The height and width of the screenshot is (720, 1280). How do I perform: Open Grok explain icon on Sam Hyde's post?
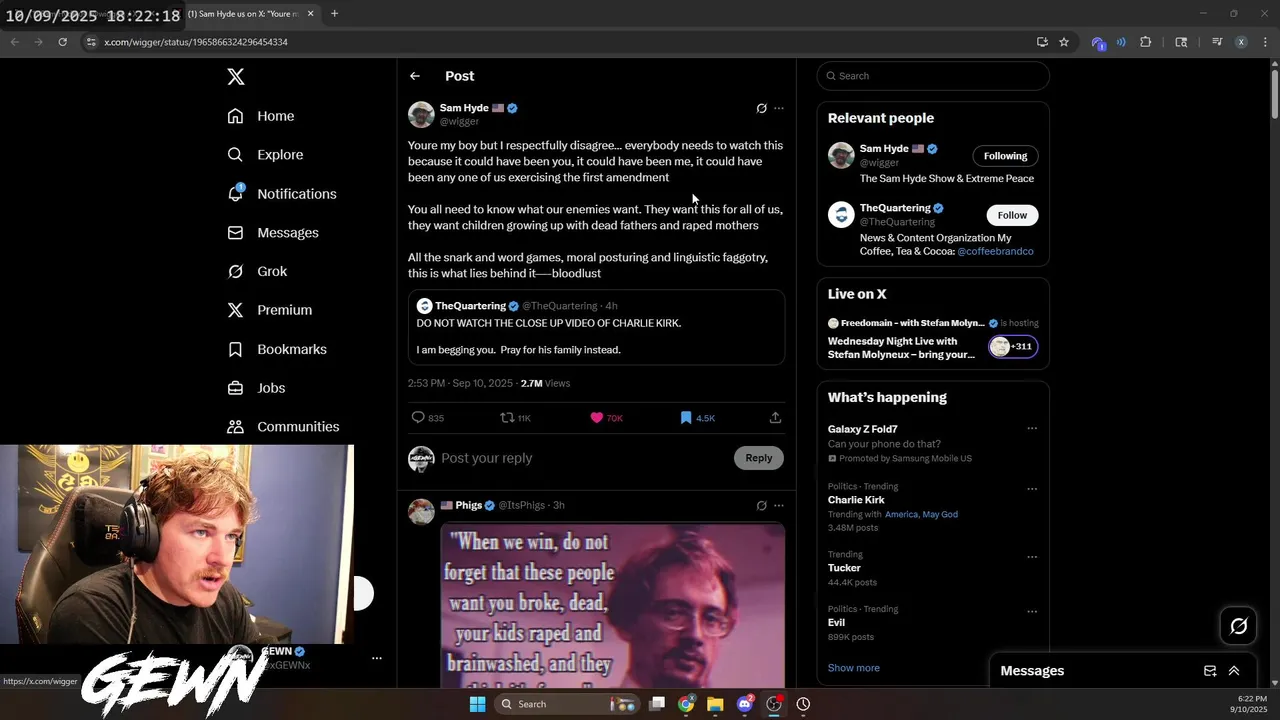point(761,108)
